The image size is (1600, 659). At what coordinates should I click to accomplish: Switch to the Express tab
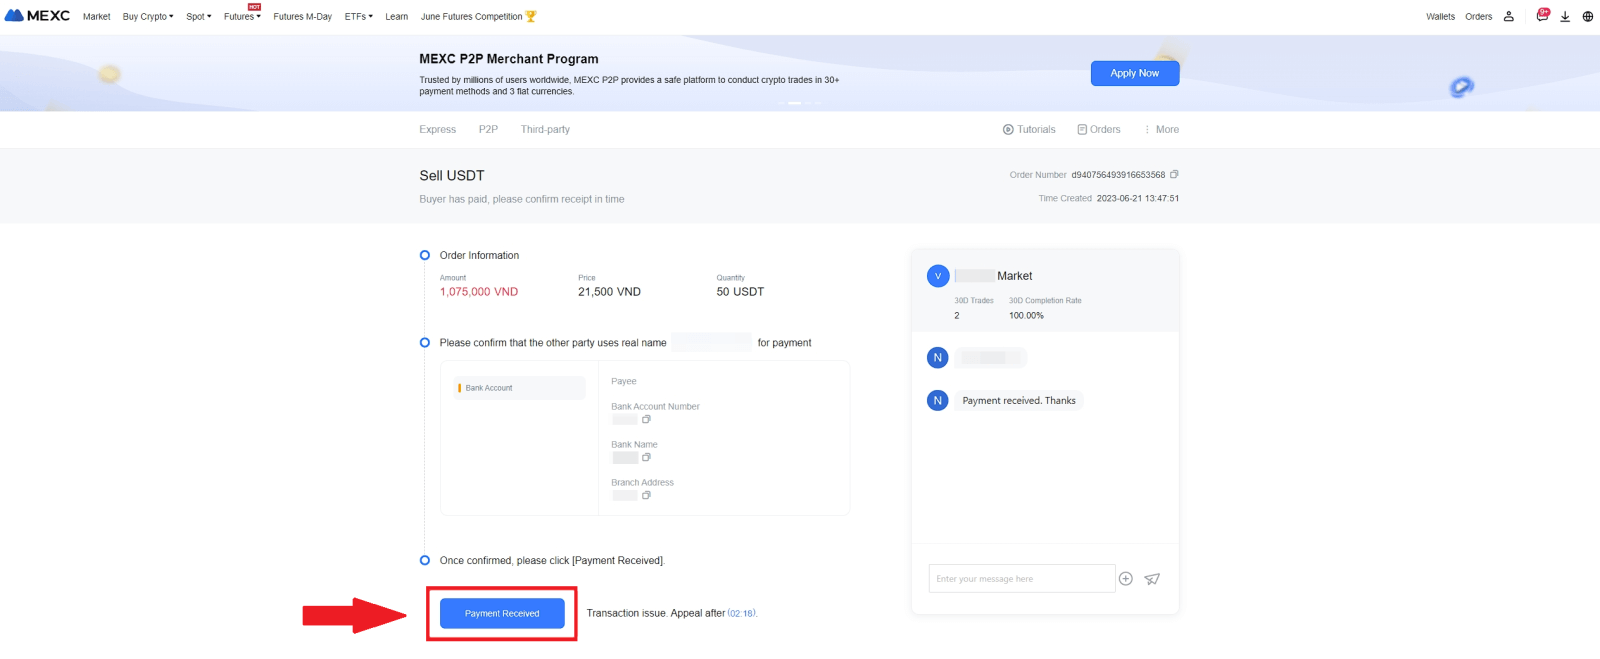pyautogui.click(x=437, y=130)
